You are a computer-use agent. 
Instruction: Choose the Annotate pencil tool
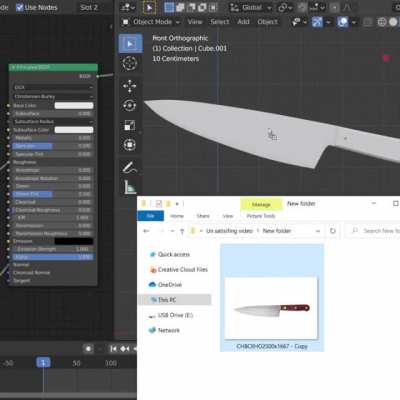[130, 167]
